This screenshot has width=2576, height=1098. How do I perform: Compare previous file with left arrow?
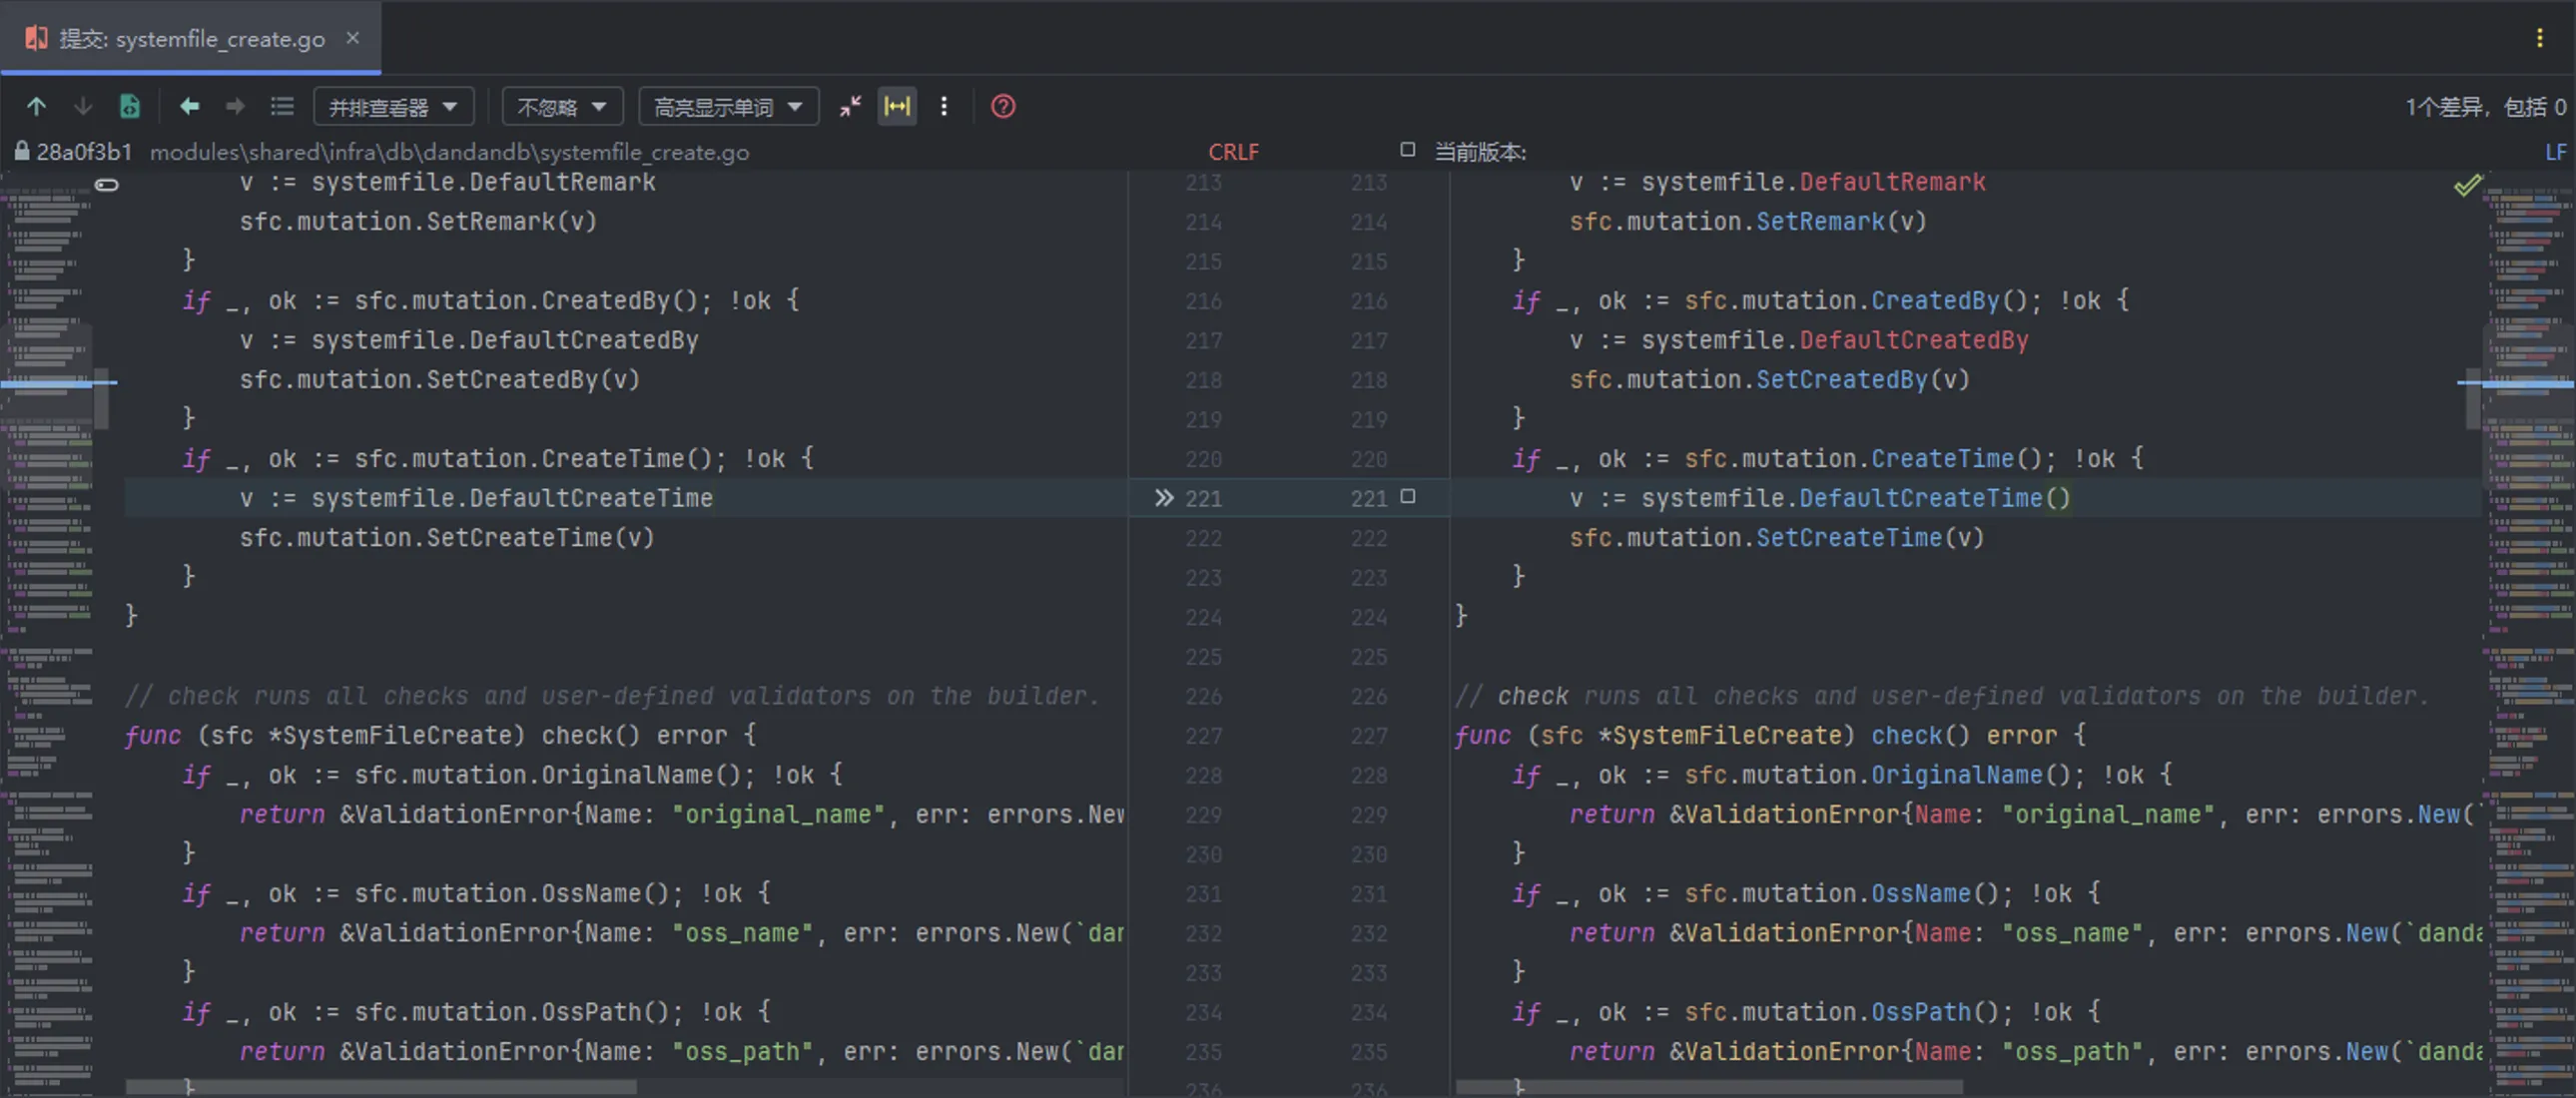189,106
